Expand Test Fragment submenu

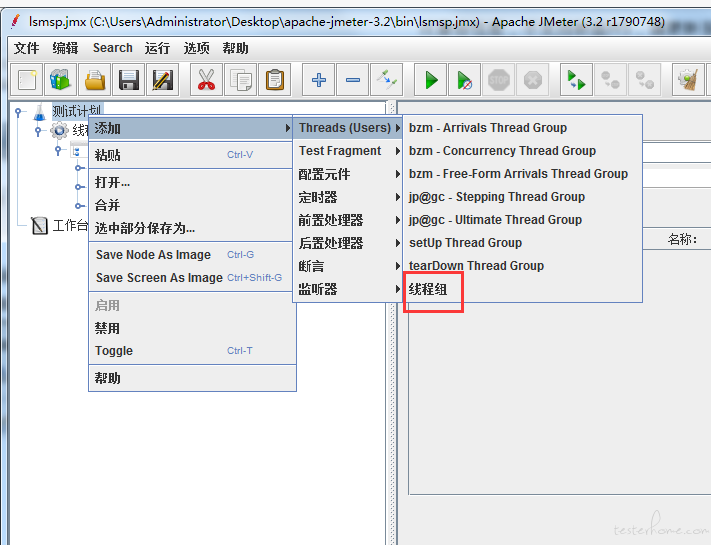point(348,151)
